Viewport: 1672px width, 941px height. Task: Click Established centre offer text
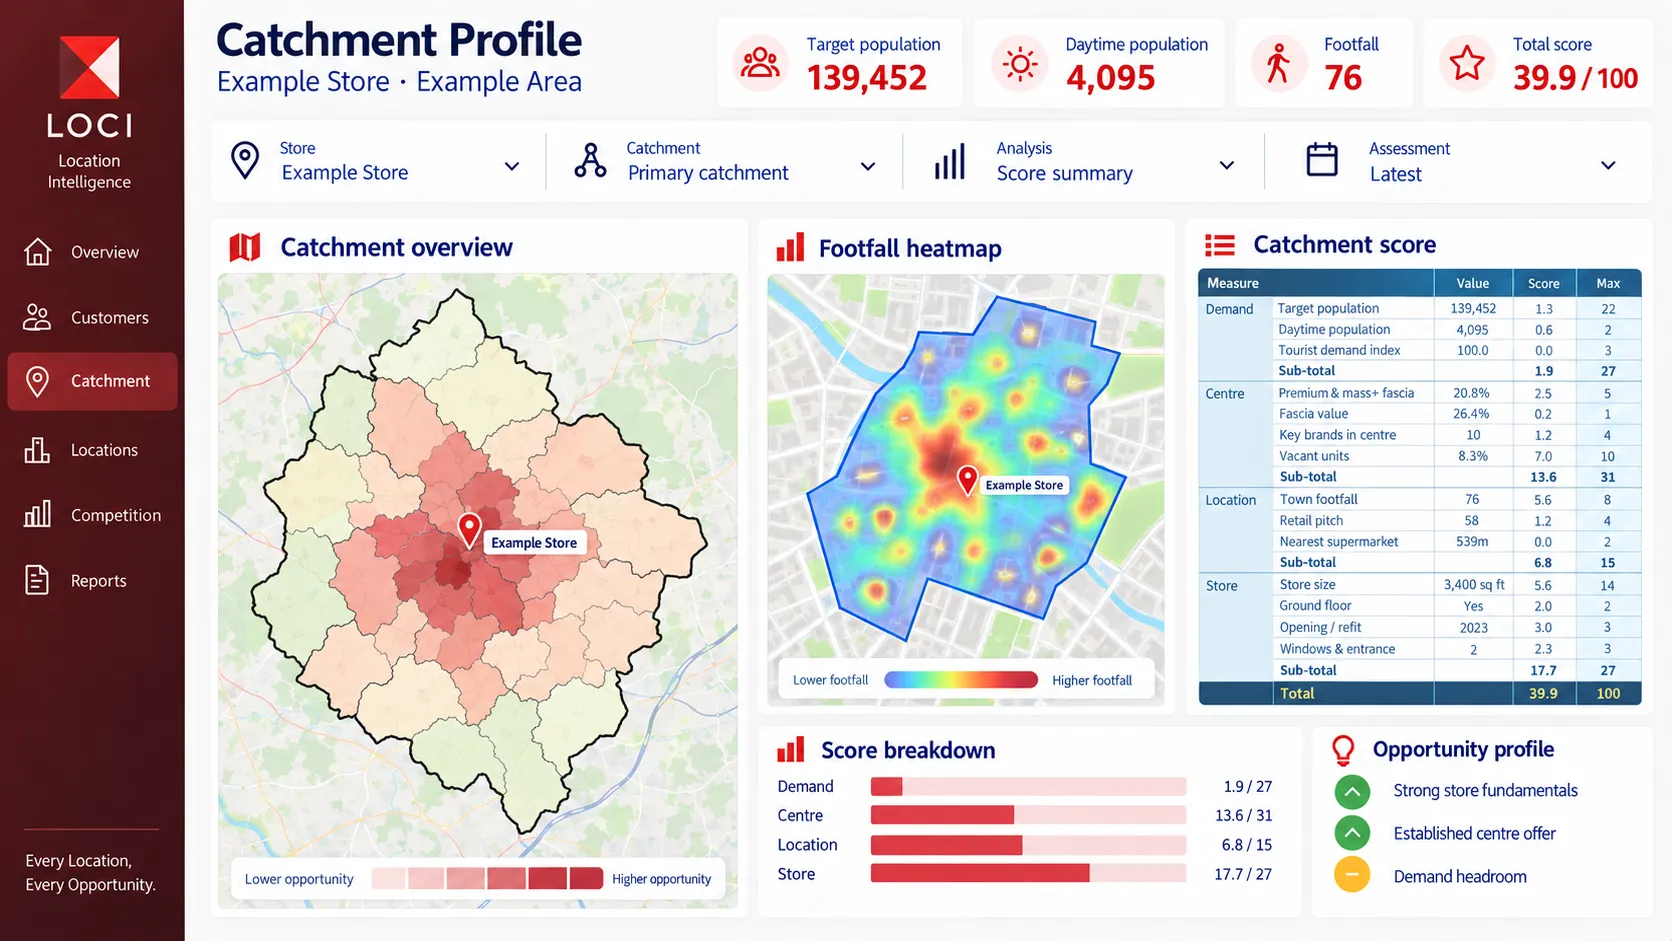click(1474, 834)
